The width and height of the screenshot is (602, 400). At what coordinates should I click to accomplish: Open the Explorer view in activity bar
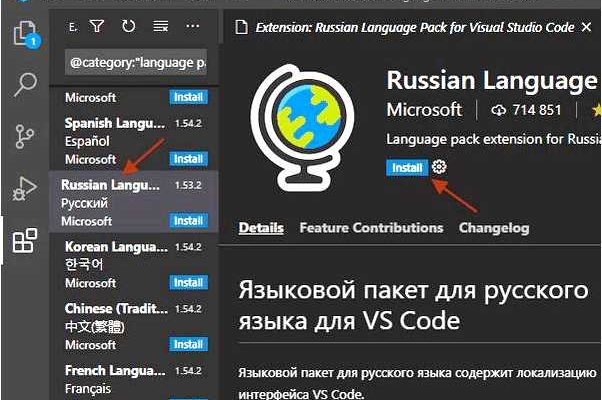25,33
